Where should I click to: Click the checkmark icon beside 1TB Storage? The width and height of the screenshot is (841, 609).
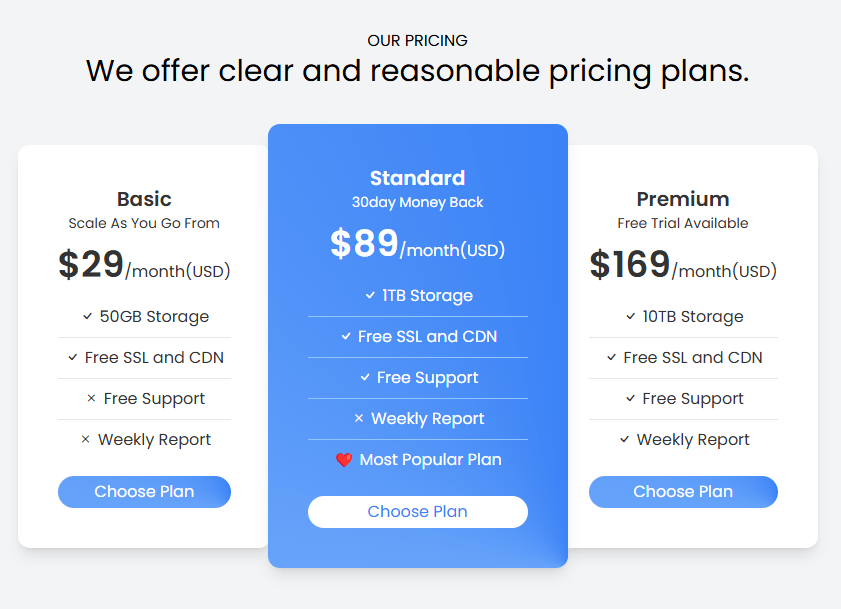point(370,295)
